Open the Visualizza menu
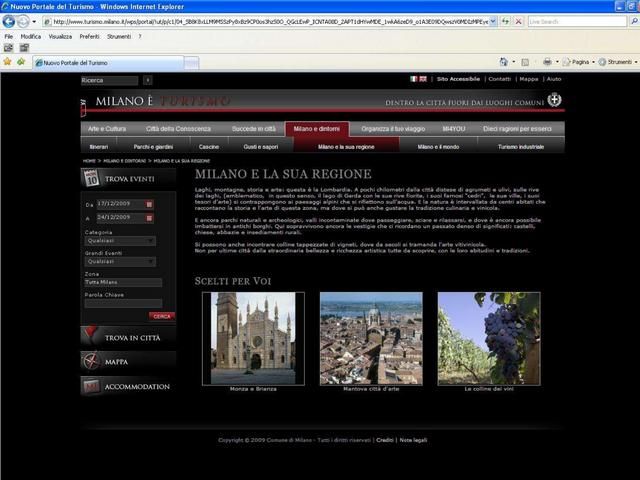Image resolution: width=640 pixels, height=480 pixels. pyautogui.click(x=60, y=36)
